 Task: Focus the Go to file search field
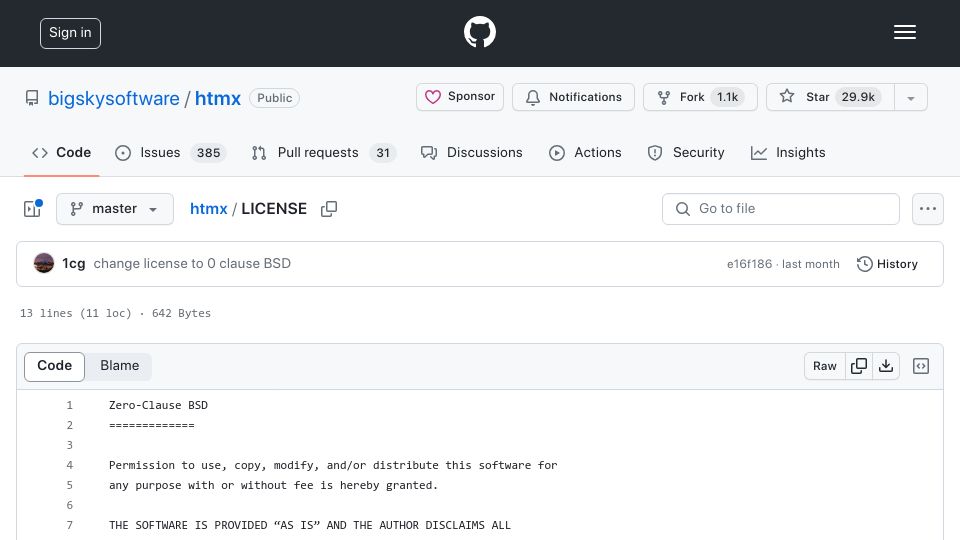click(781, 209)
